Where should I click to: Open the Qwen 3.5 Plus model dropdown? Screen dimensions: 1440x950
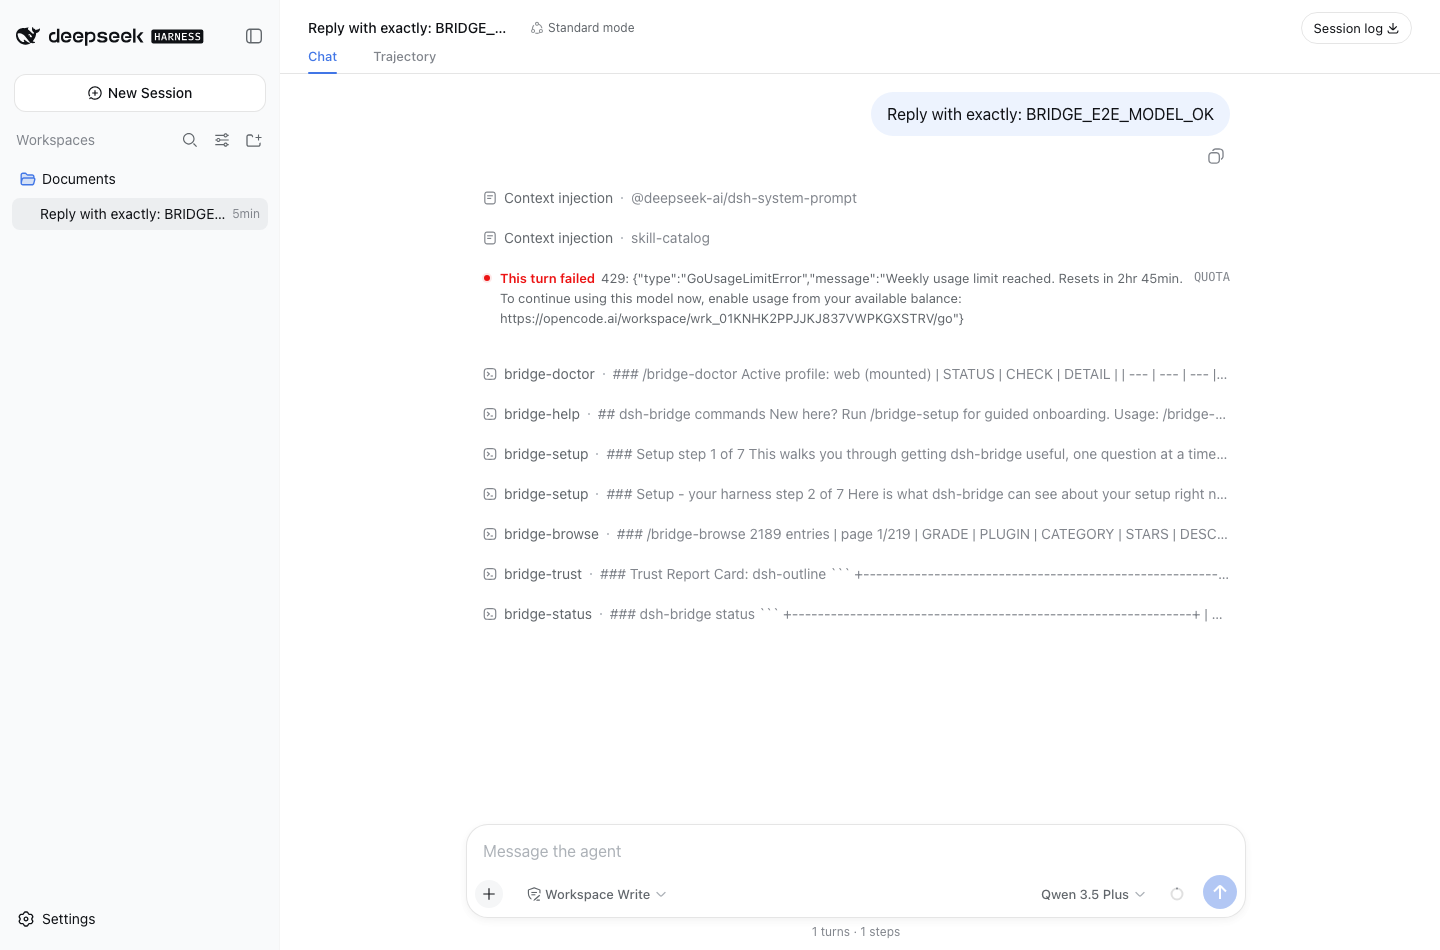[1093, 894]
